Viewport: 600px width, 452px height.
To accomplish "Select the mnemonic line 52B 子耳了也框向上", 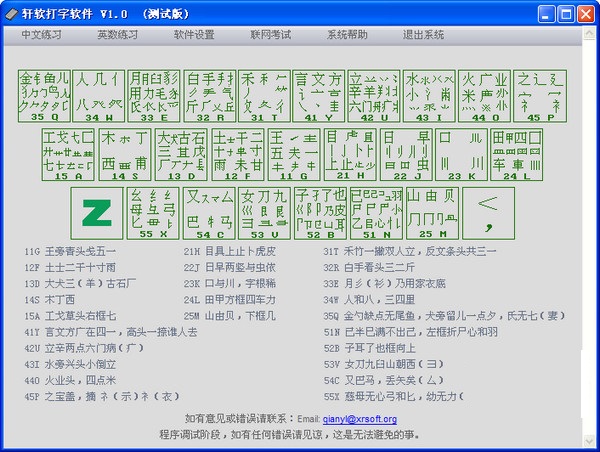I will coord(370,348).
